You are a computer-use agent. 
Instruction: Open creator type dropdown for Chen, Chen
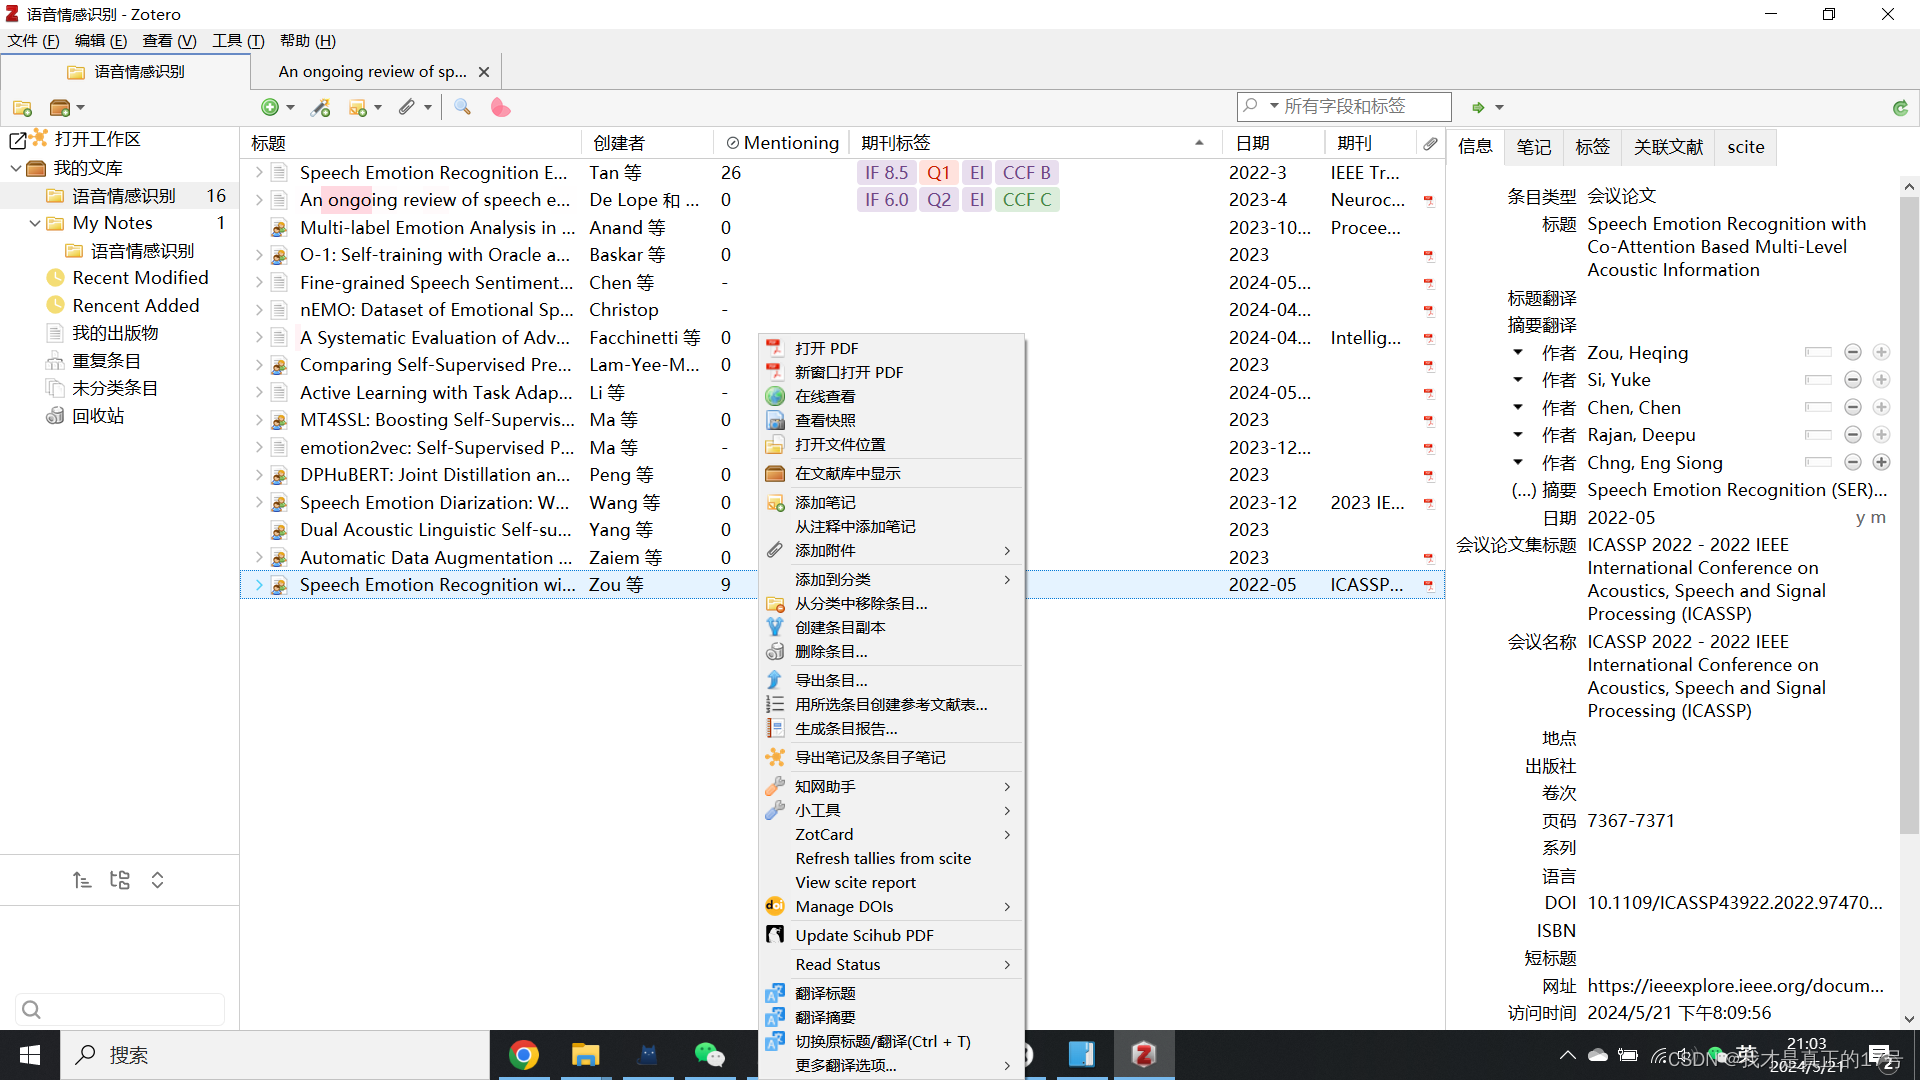tap(1518, 407)
